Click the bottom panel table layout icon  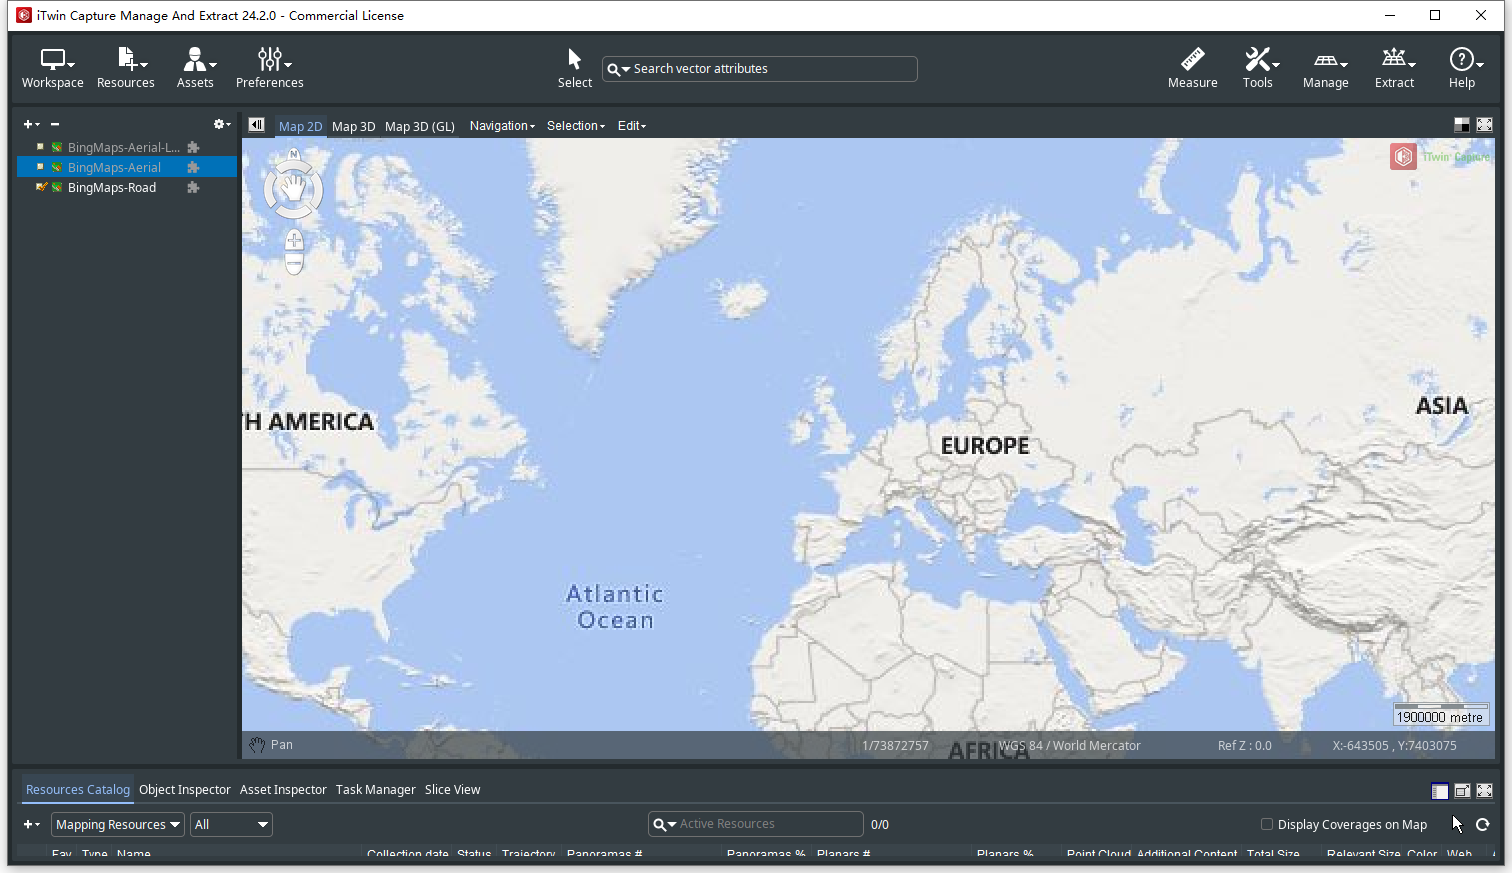coord(1440,791)
